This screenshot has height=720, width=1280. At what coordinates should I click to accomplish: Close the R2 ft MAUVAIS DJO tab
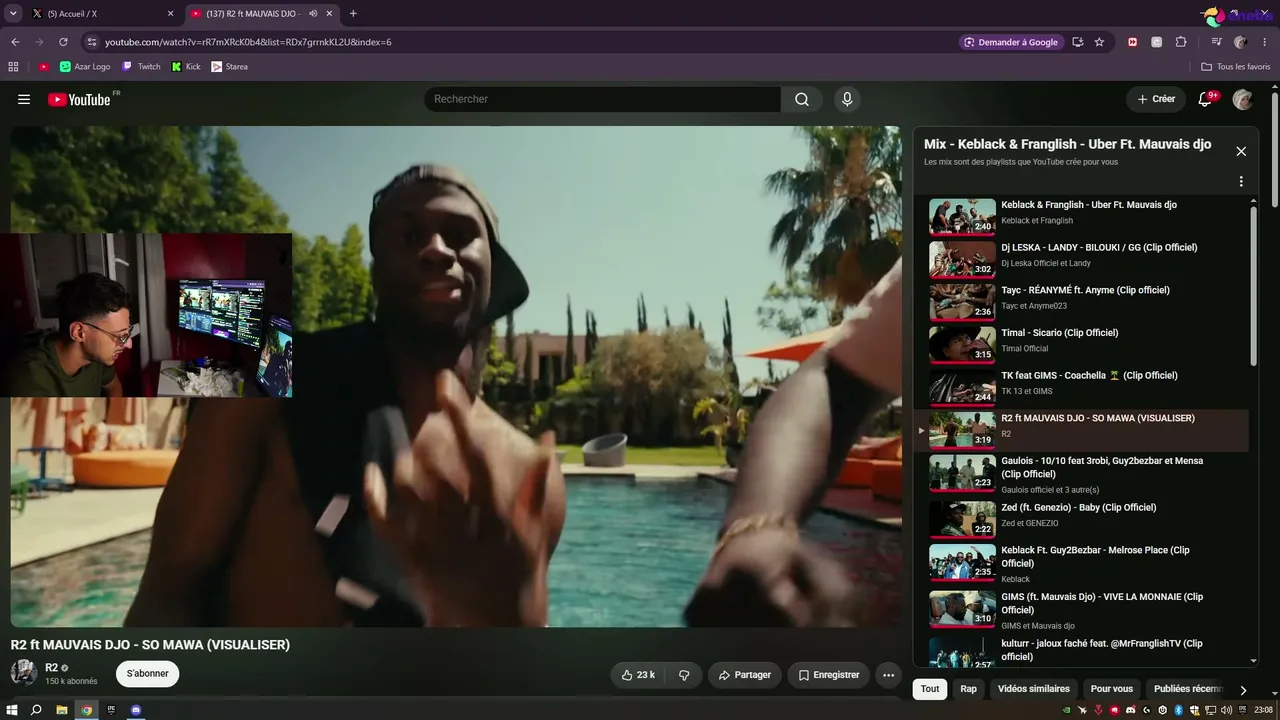[329, 14]
